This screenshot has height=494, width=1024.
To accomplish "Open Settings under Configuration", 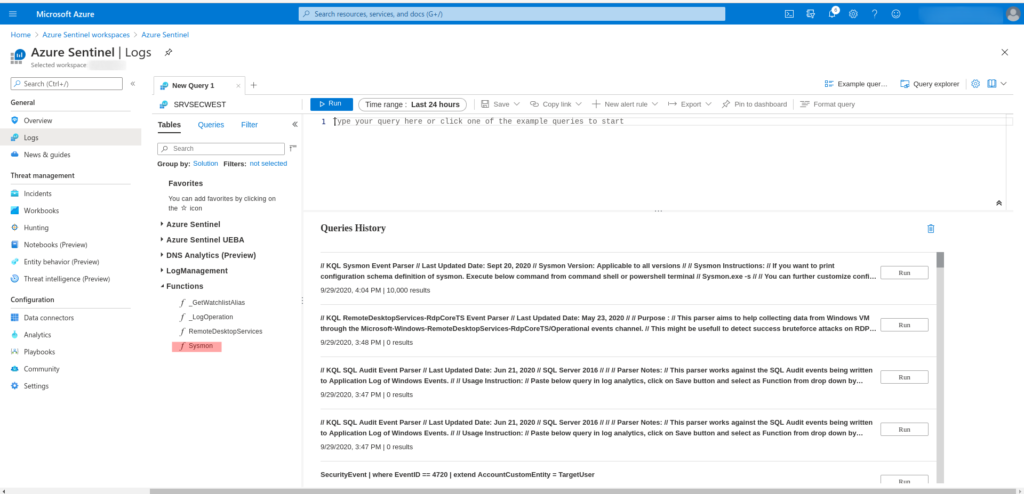I will [x=36, y=386].
